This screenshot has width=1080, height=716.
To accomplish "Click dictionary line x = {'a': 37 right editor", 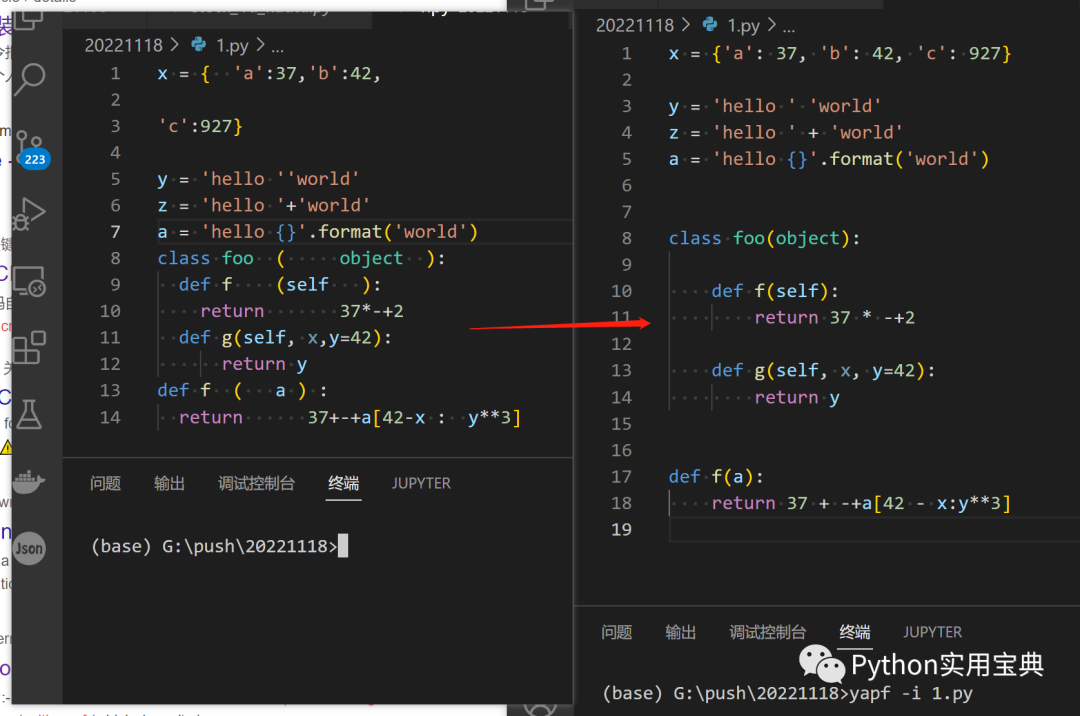I will click(840, 54).
